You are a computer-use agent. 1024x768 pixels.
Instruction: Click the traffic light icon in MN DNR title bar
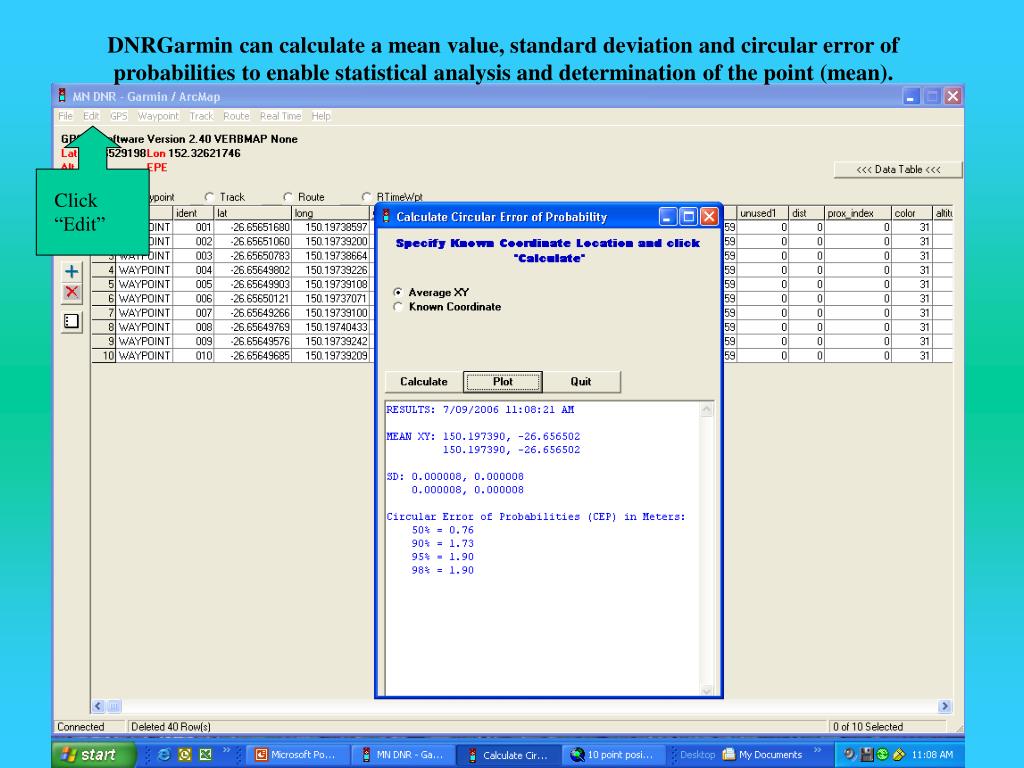(x=62, y=96)
